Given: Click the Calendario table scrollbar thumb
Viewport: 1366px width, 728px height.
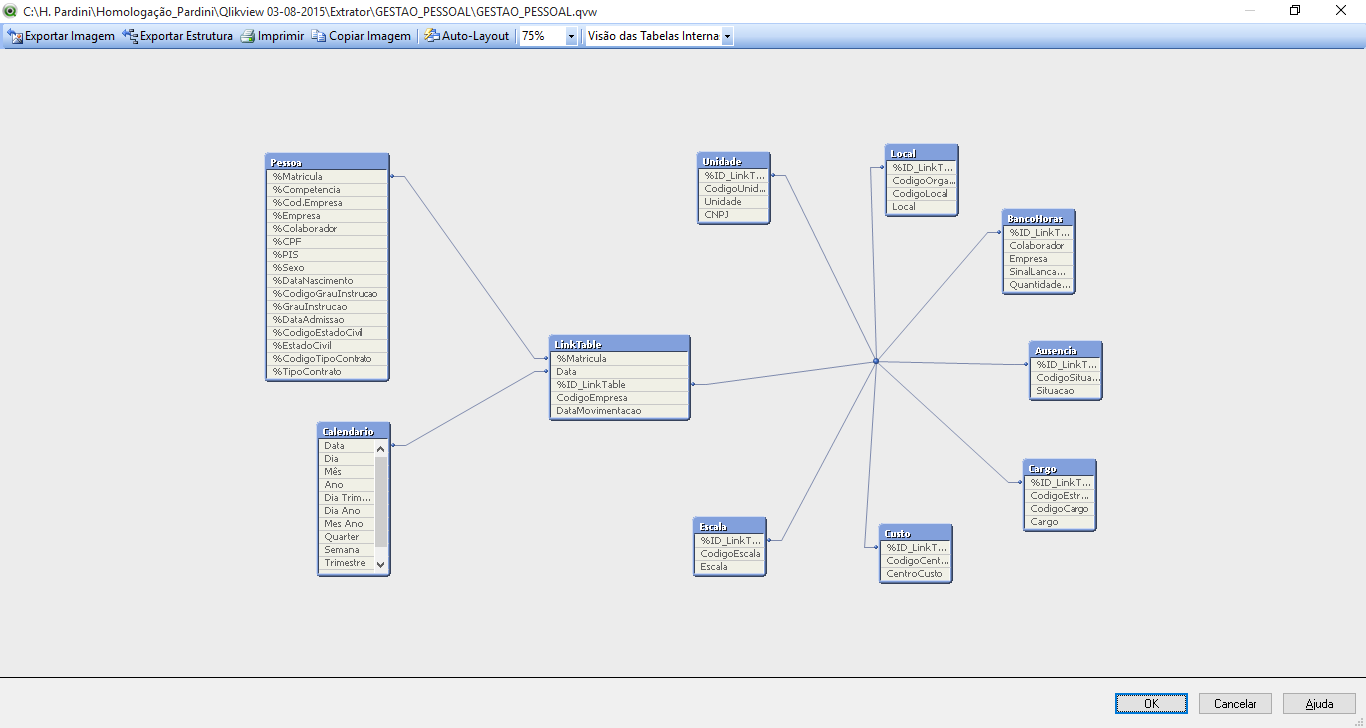Looking at the screenshot, I should [380, 501].
